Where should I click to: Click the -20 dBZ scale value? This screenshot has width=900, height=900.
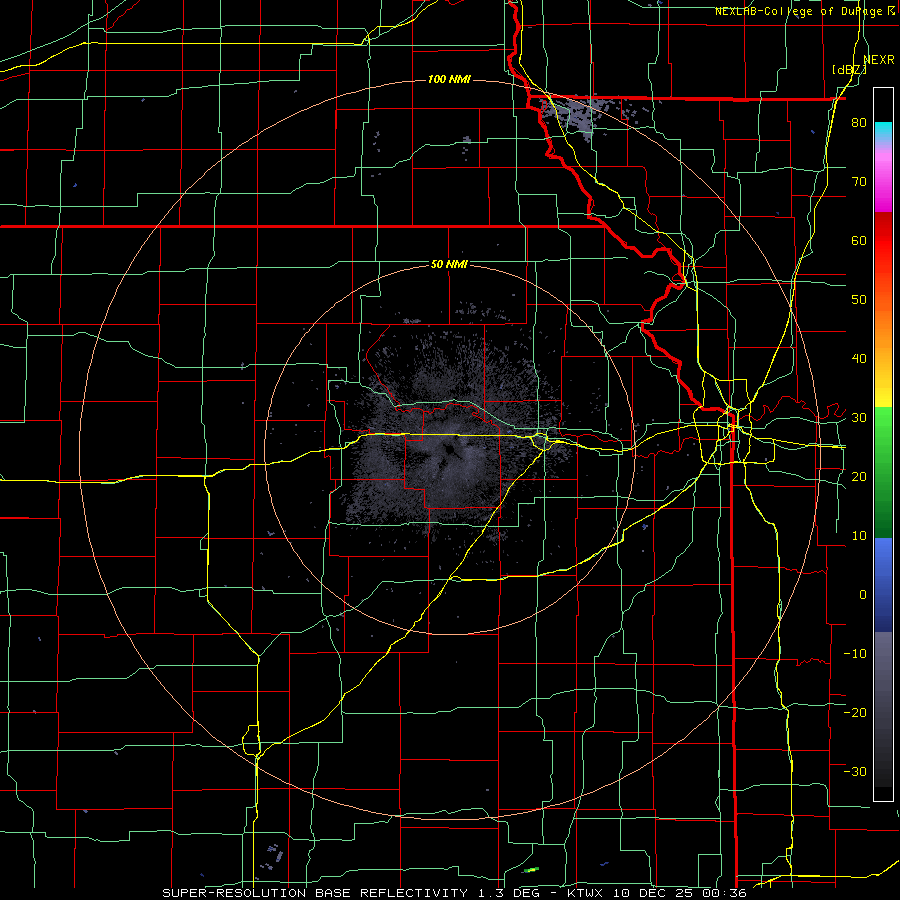tap(855, 712)
